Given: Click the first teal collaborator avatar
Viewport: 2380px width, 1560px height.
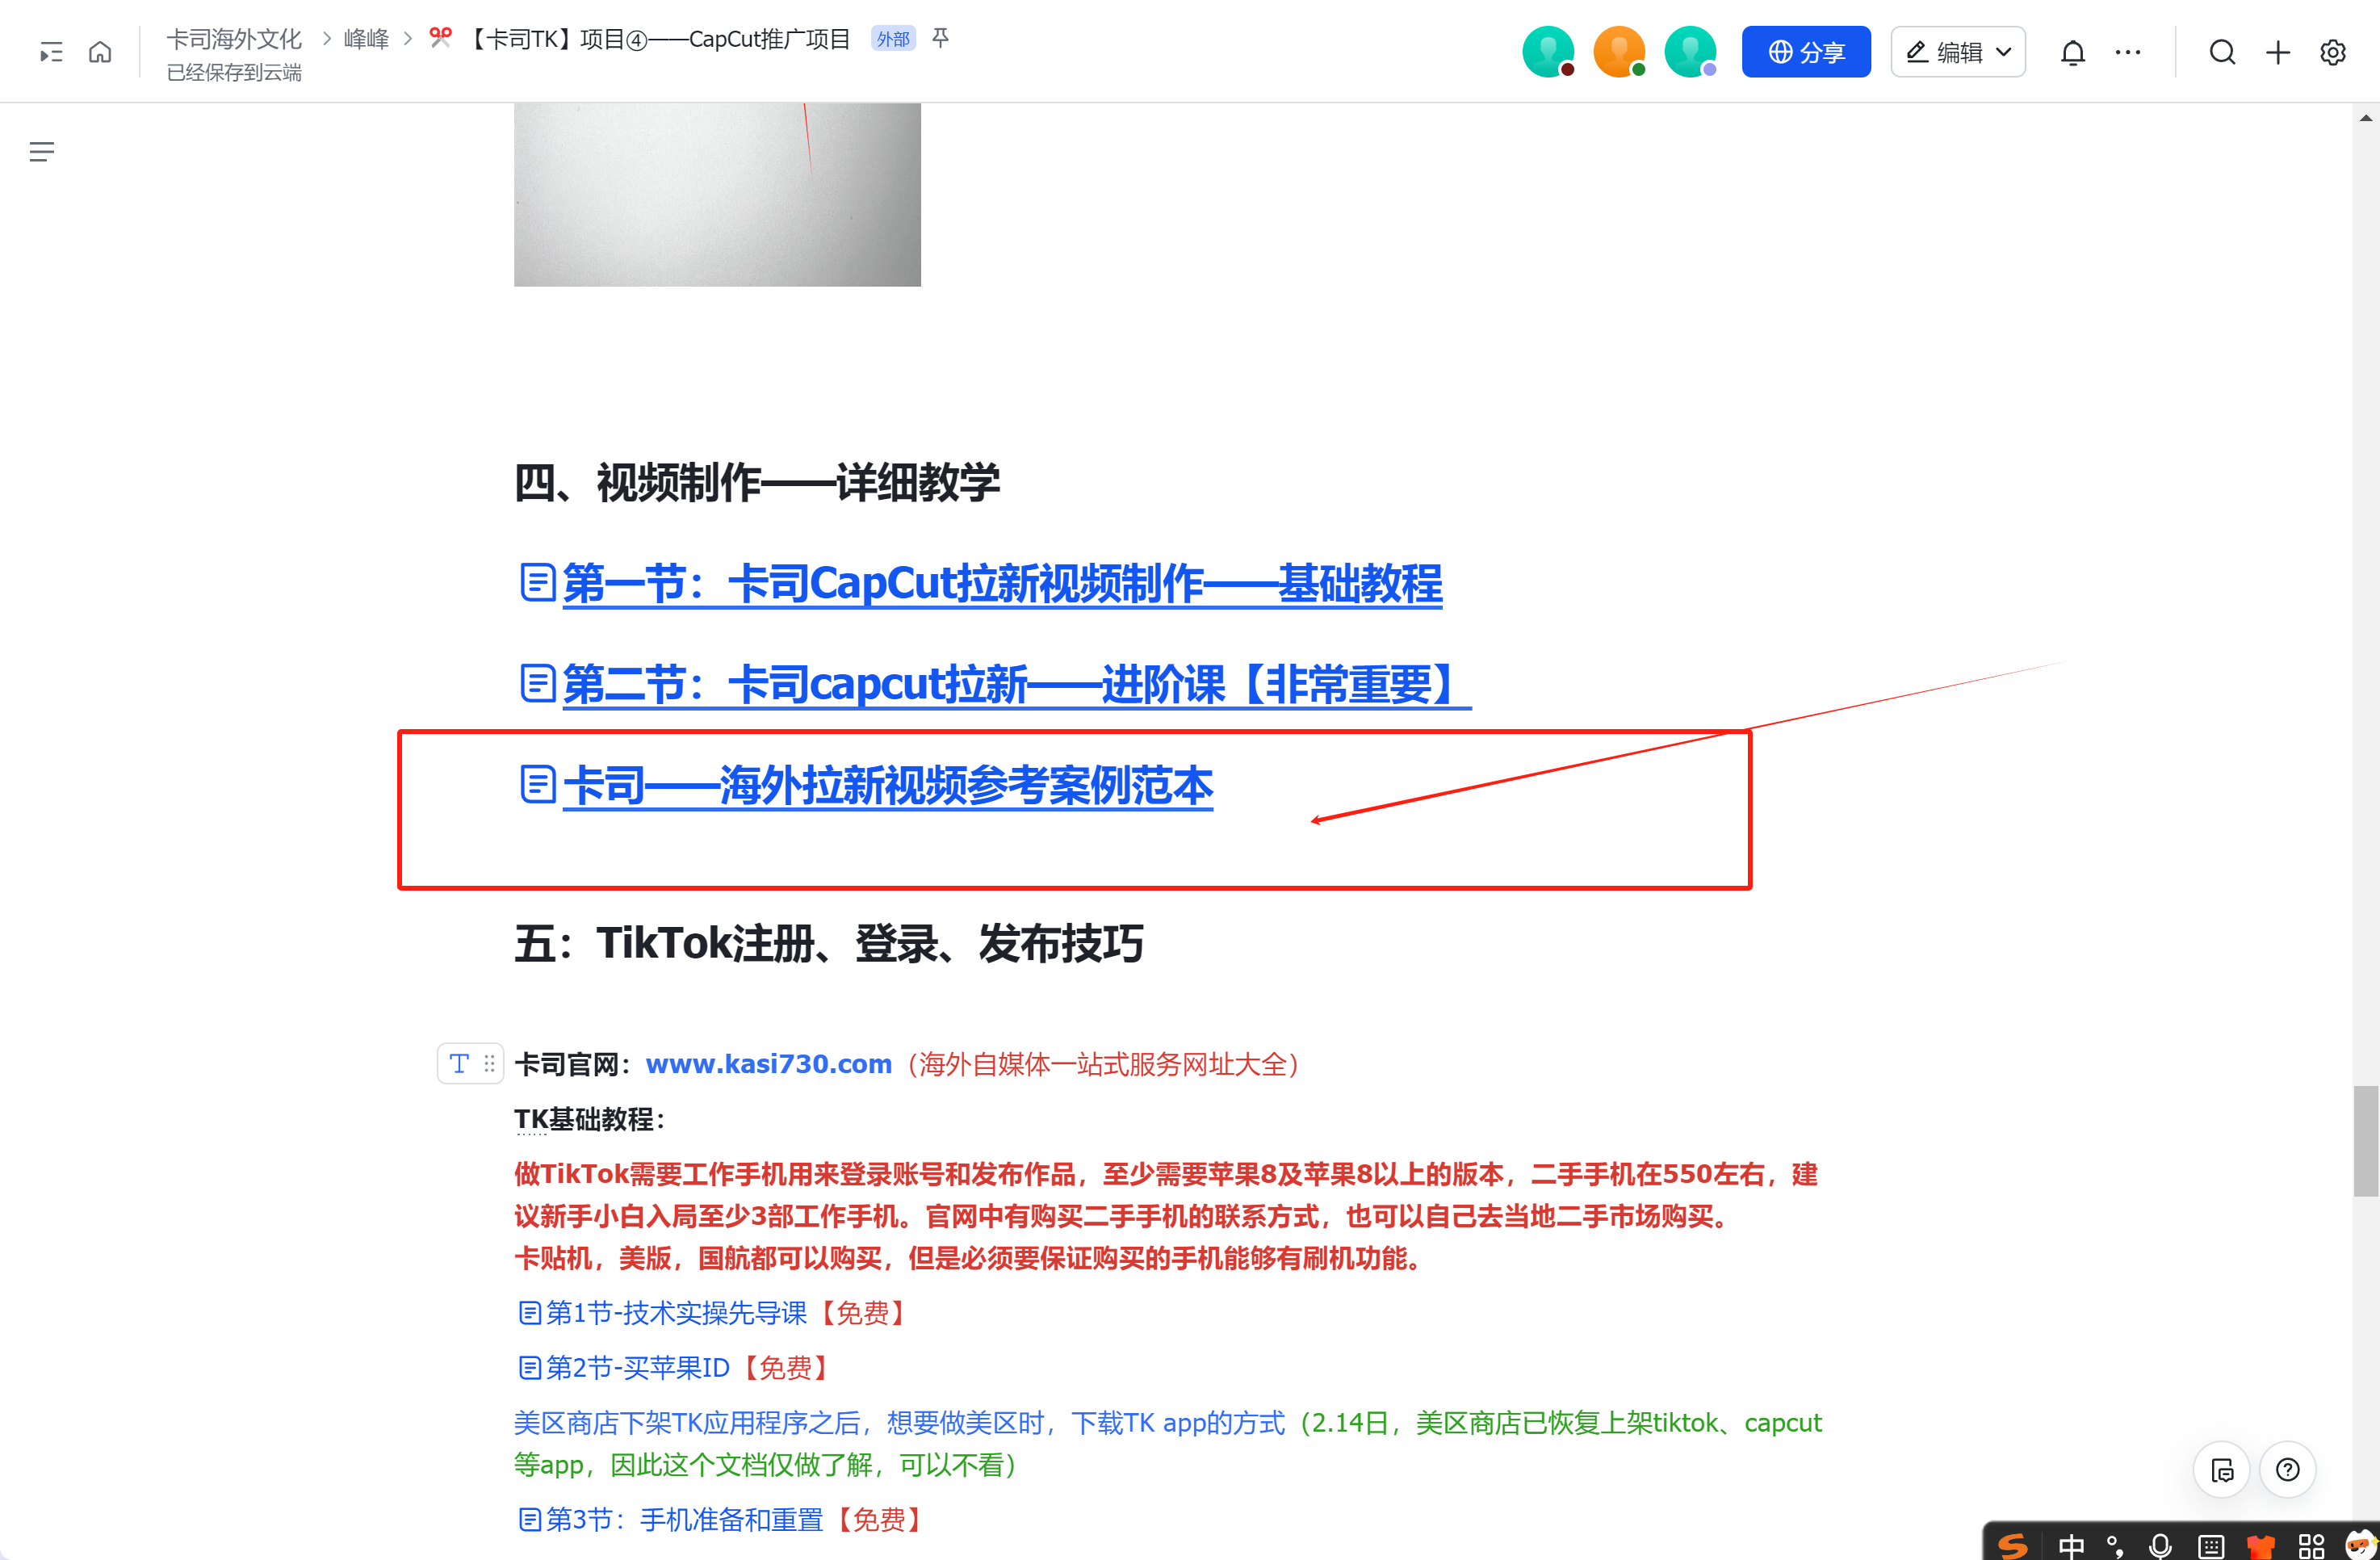Looking at the screenshot, I should [1548, 52].
